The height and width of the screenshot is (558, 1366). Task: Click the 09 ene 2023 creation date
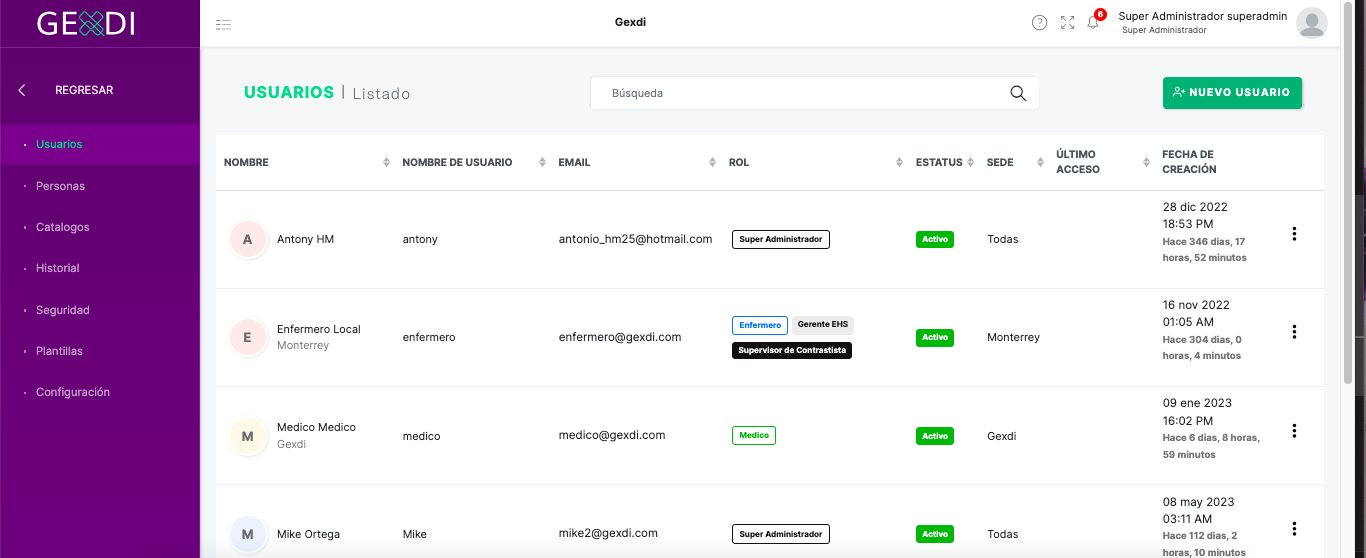[1197, 403]
